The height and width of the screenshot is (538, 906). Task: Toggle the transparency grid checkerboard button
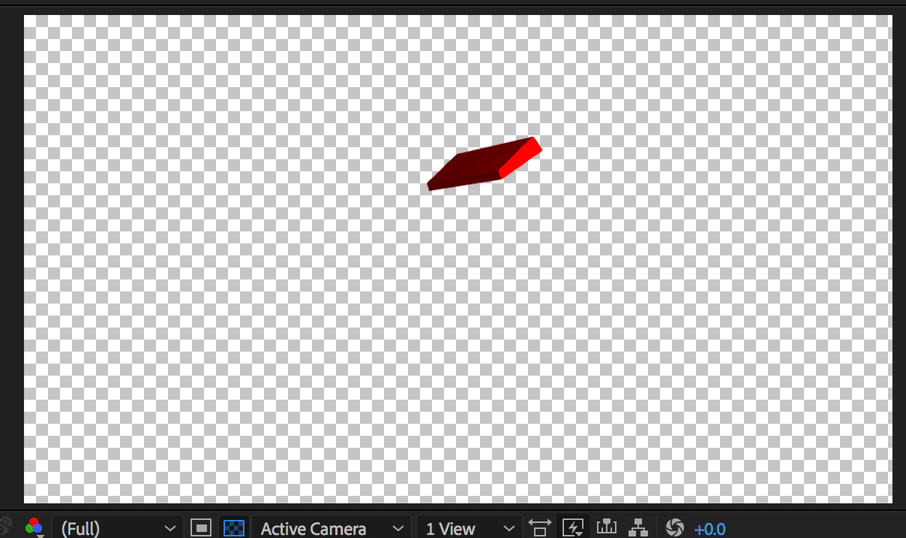pos(234,528)
